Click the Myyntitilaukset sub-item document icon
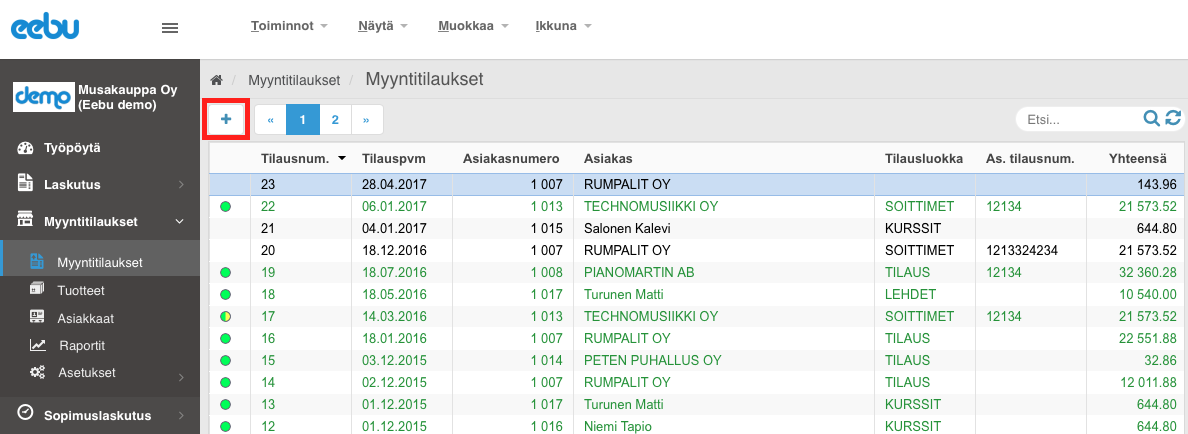This screenshot has height=434, width=1188. pyautogui.click(x=36, y=262)
